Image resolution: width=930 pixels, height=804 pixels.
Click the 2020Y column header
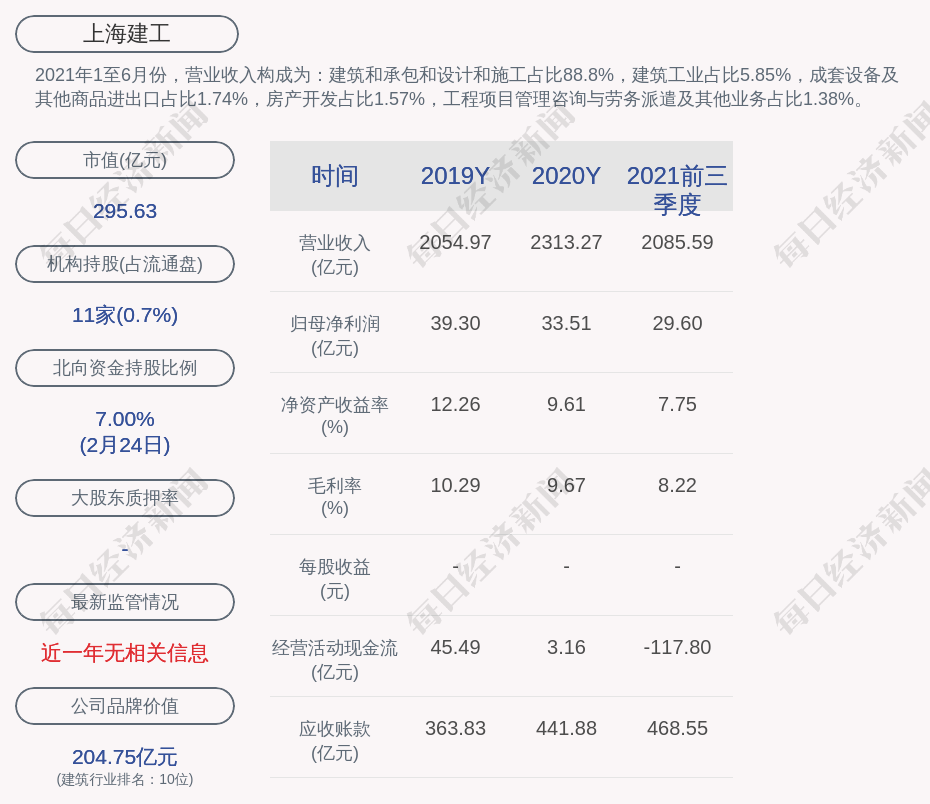(566, 176)
